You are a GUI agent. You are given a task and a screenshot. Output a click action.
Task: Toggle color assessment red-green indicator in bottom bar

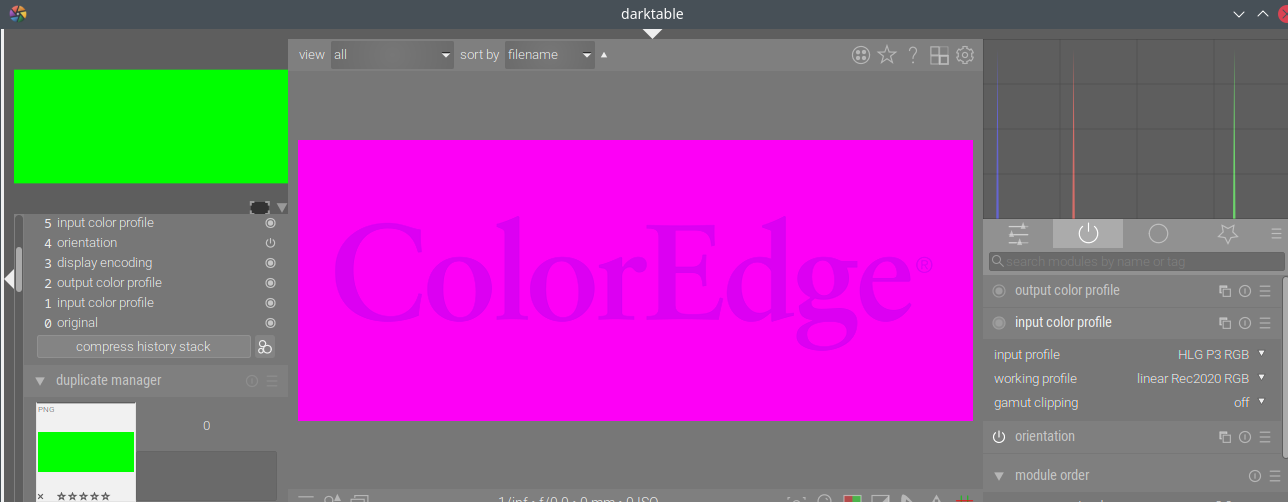(x=853, y=498)
